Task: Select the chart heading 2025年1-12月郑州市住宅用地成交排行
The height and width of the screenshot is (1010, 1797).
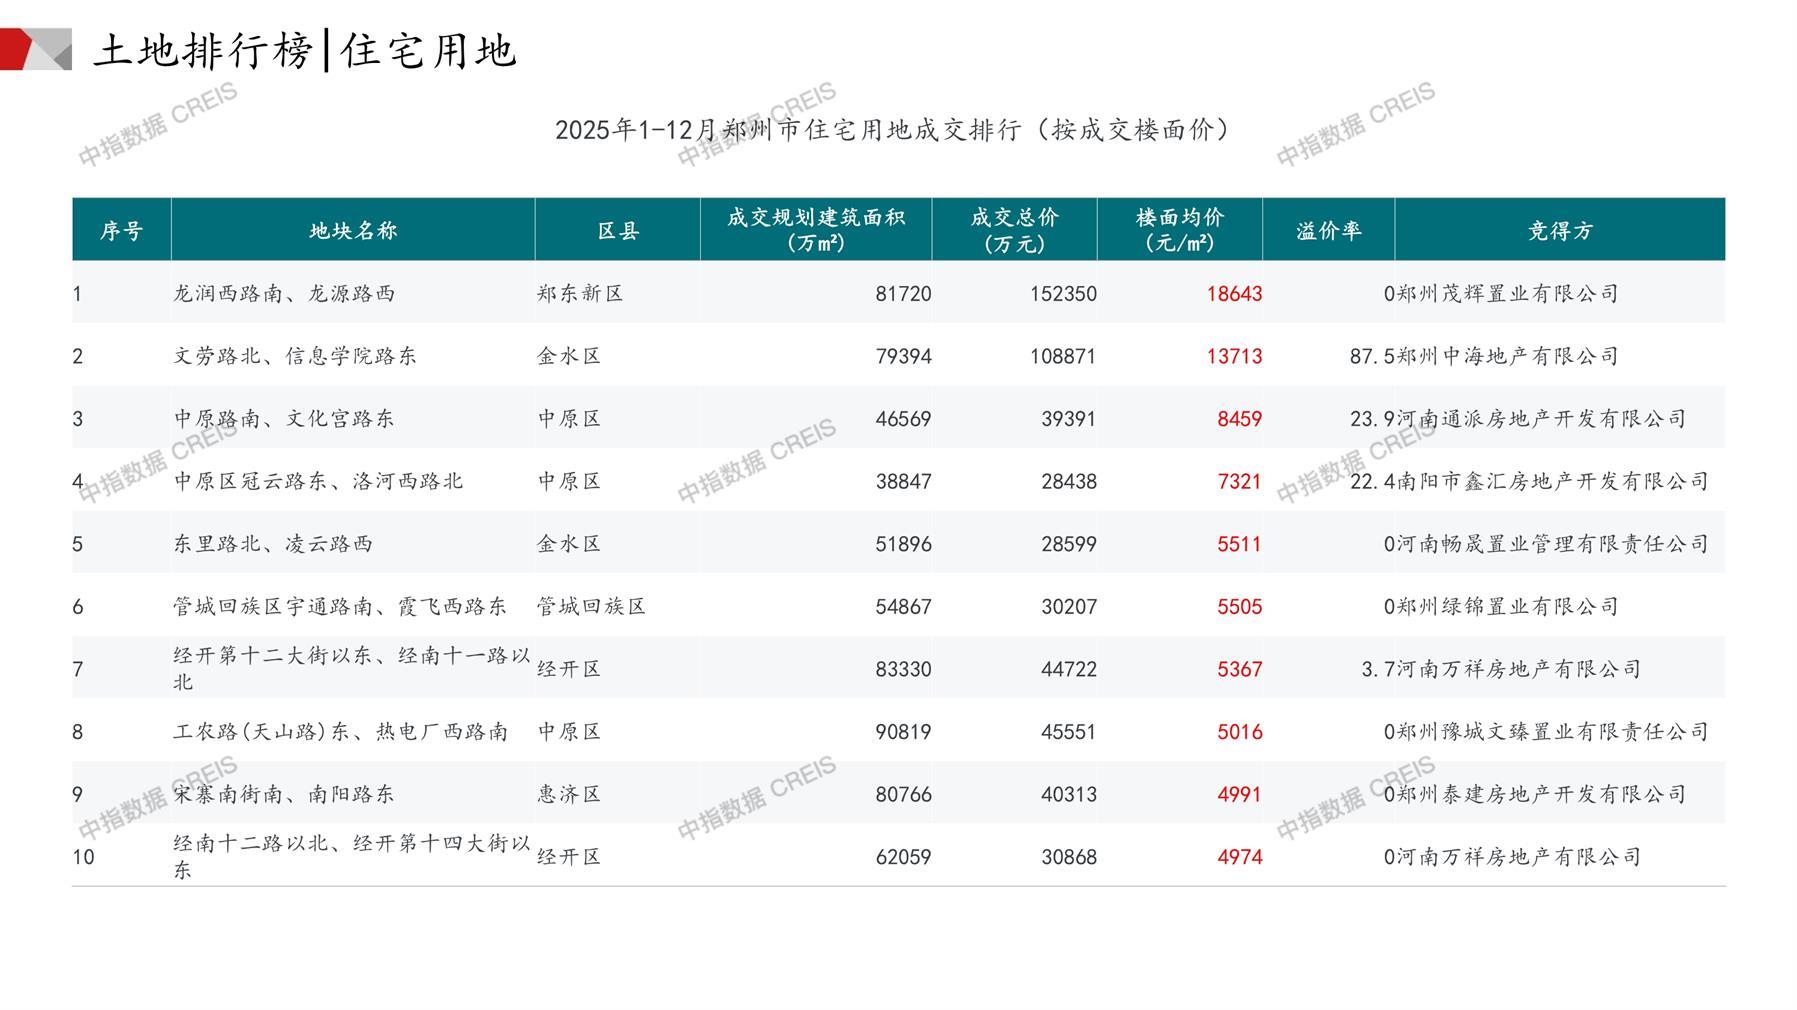Action: click(892, 130)
